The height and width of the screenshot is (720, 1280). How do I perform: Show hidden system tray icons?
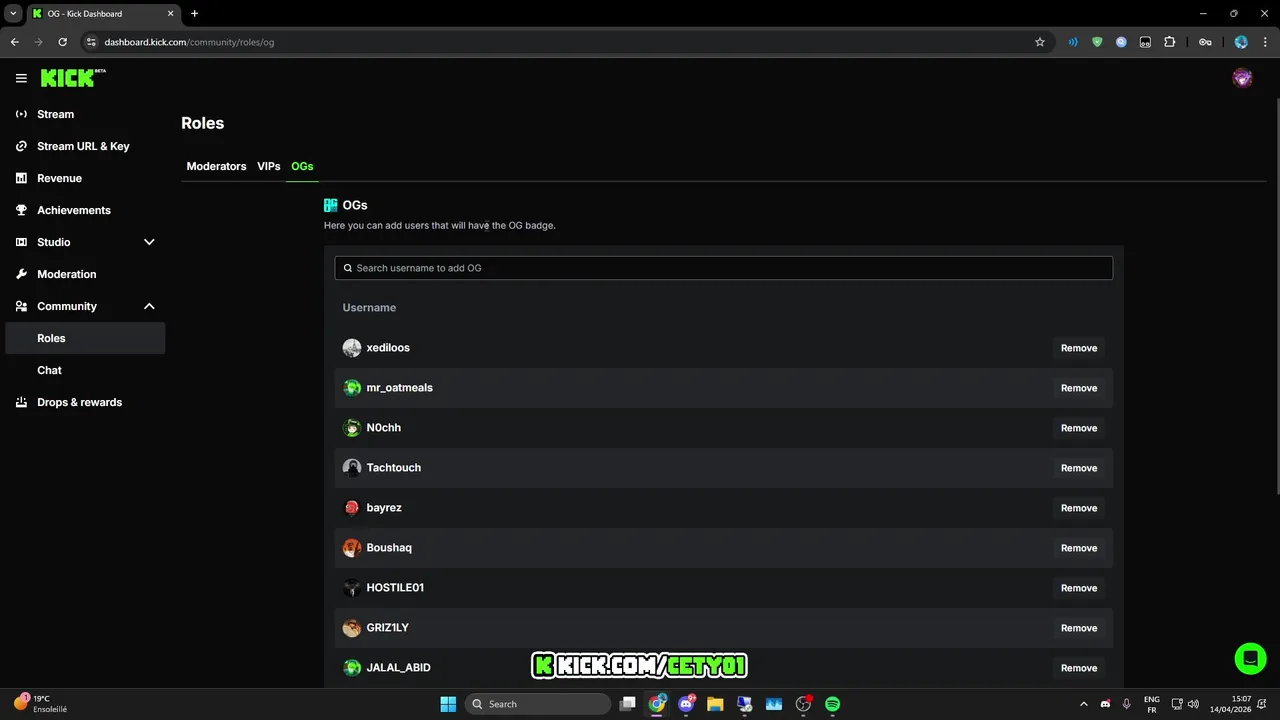1084,704
